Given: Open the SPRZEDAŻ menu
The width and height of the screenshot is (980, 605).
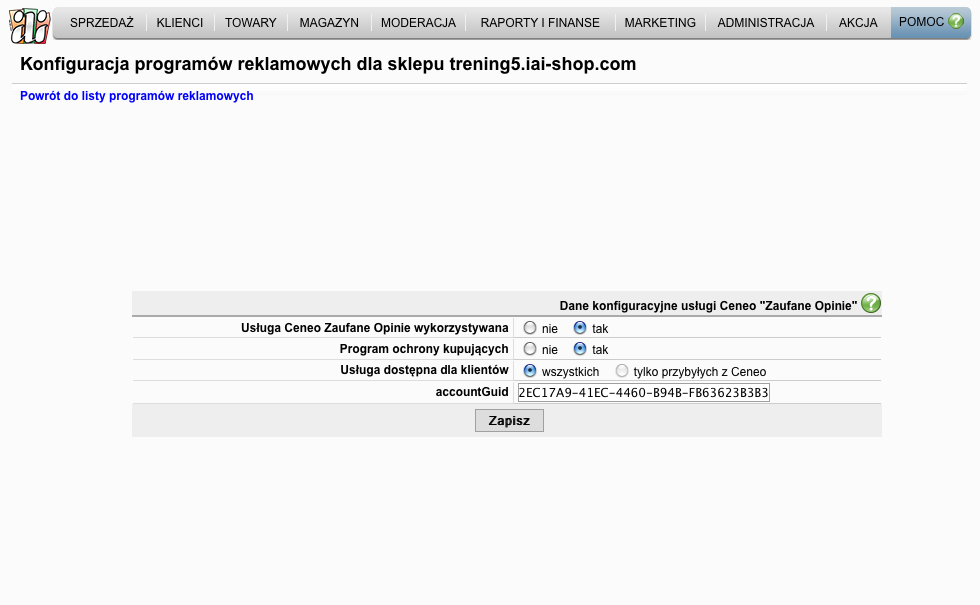Looking at the screenshot, I should (x=102, y=22).
